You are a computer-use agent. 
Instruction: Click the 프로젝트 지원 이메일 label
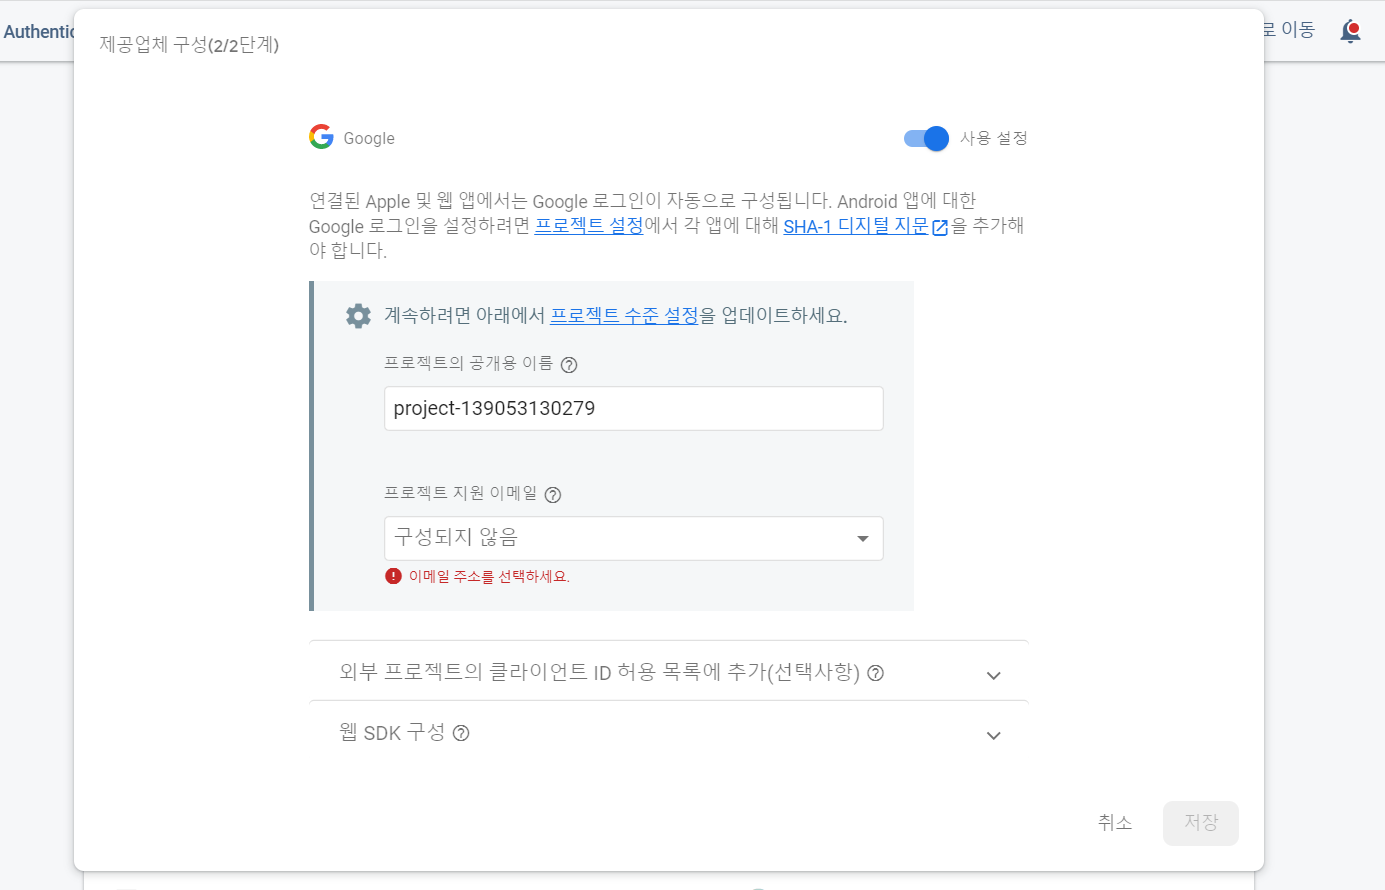[461, 494]
